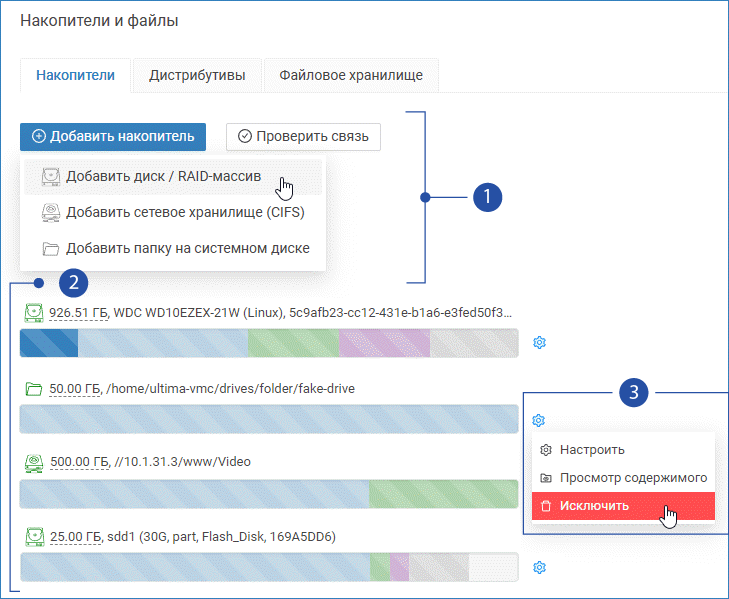The height and width of the screenshot is (599, 729).
Task: Open gear settings for fake-drive folder
Action: pos(540,419)
